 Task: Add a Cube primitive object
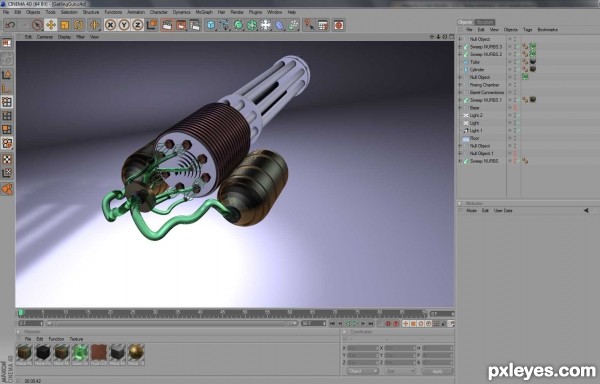[x=210, y=25]
